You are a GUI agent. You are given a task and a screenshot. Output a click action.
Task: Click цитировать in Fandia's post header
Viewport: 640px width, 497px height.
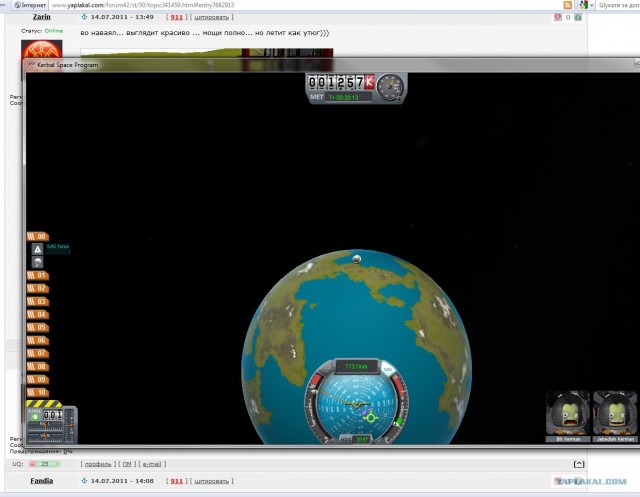(211, 481)
